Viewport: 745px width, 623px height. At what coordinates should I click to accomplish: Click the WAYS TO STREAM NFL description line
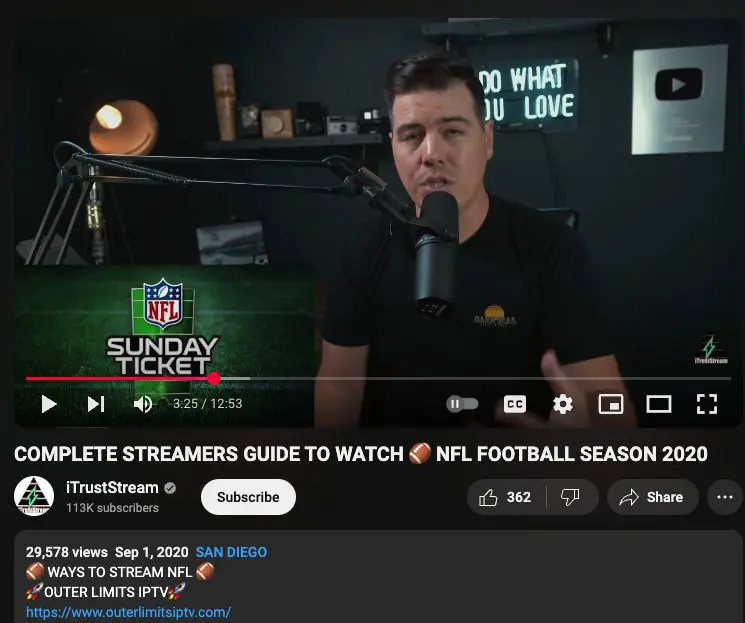120,572
